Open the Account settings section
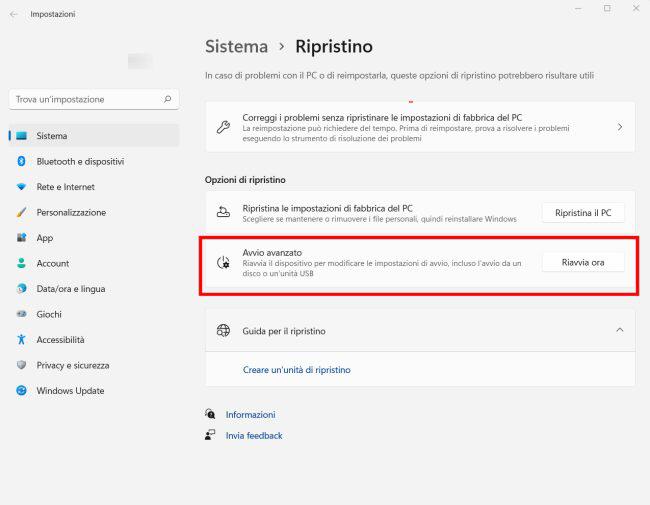The image size is (650, 505). 52,263
